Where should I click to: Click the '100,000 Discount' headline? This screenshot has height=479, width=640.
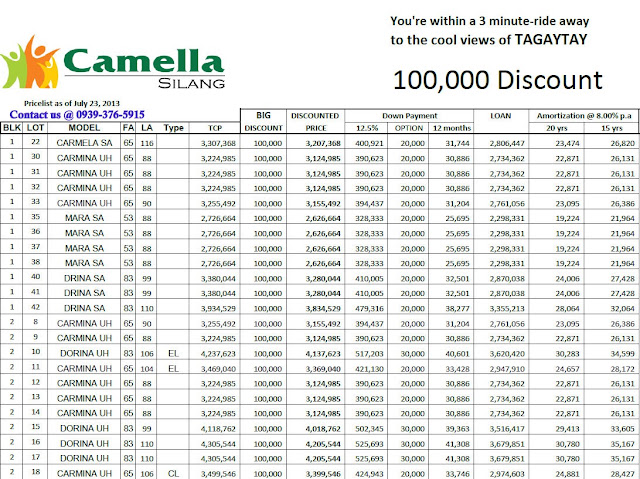498,80
